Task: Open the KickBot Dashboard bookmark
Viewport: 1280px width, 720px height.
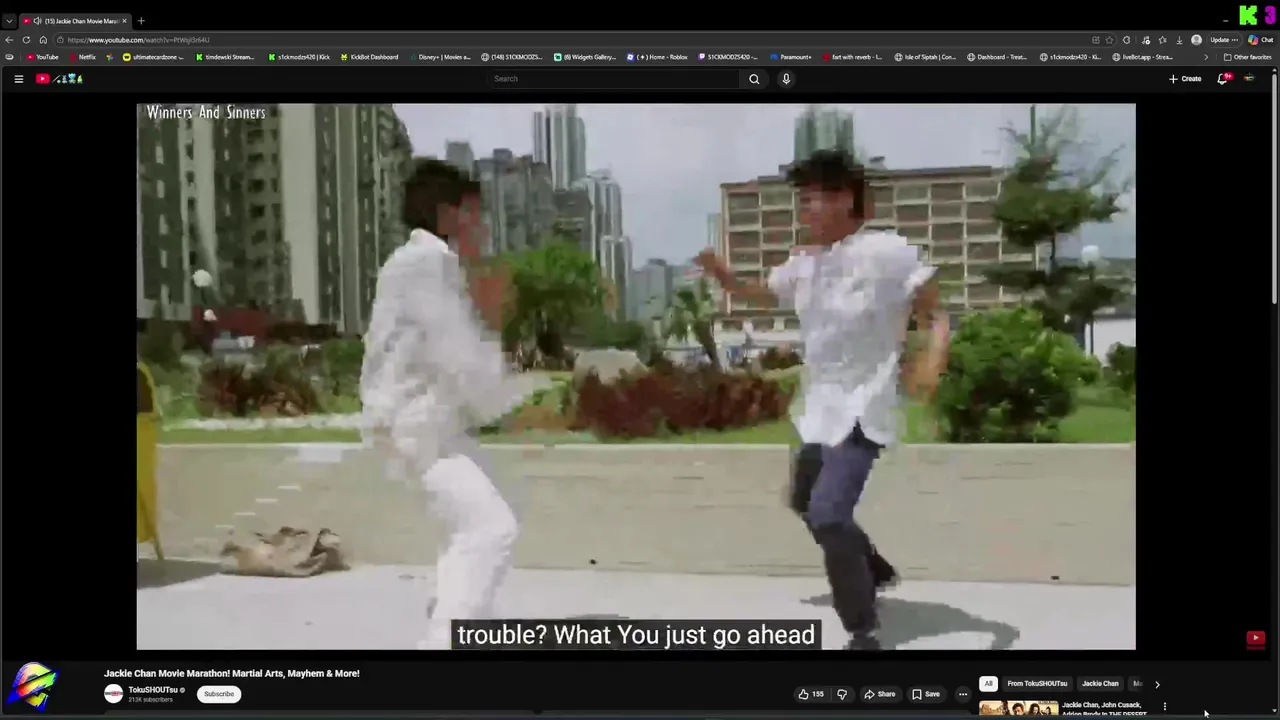Action: [x=369, y=57]
